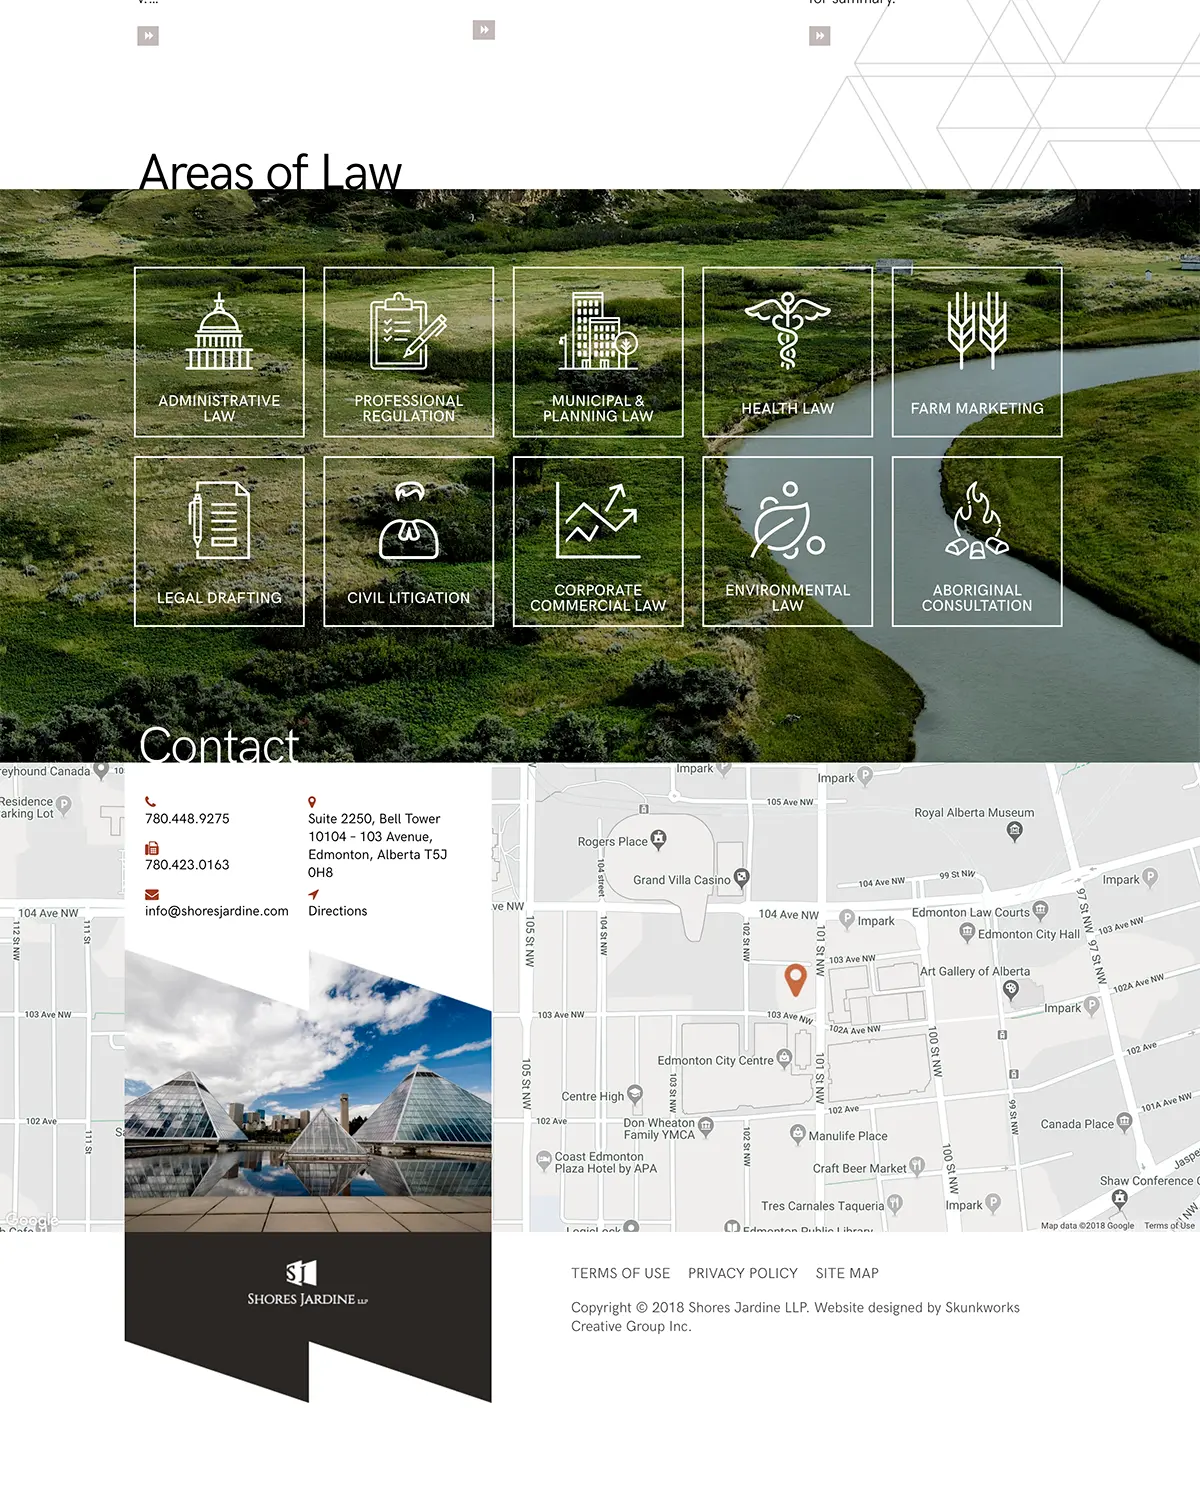Click the rightmost fast-forward arrow button

click(820, 36)
